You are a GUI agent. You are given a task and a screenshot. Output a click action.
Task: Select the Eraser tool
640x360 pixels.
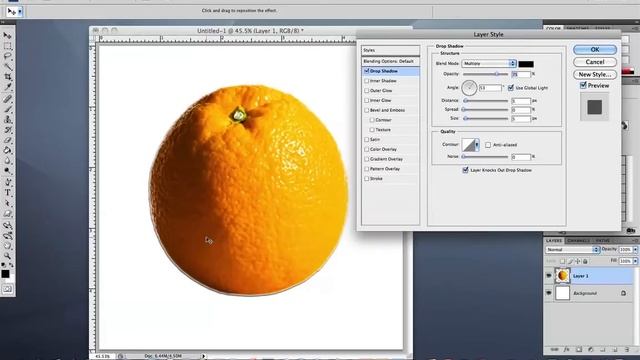pos(7,140)
